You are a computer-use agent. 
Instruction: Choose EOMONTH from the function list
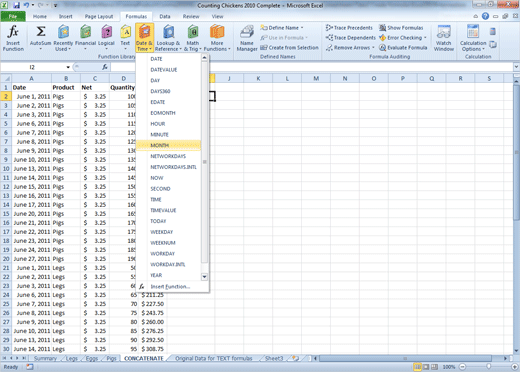168,113
